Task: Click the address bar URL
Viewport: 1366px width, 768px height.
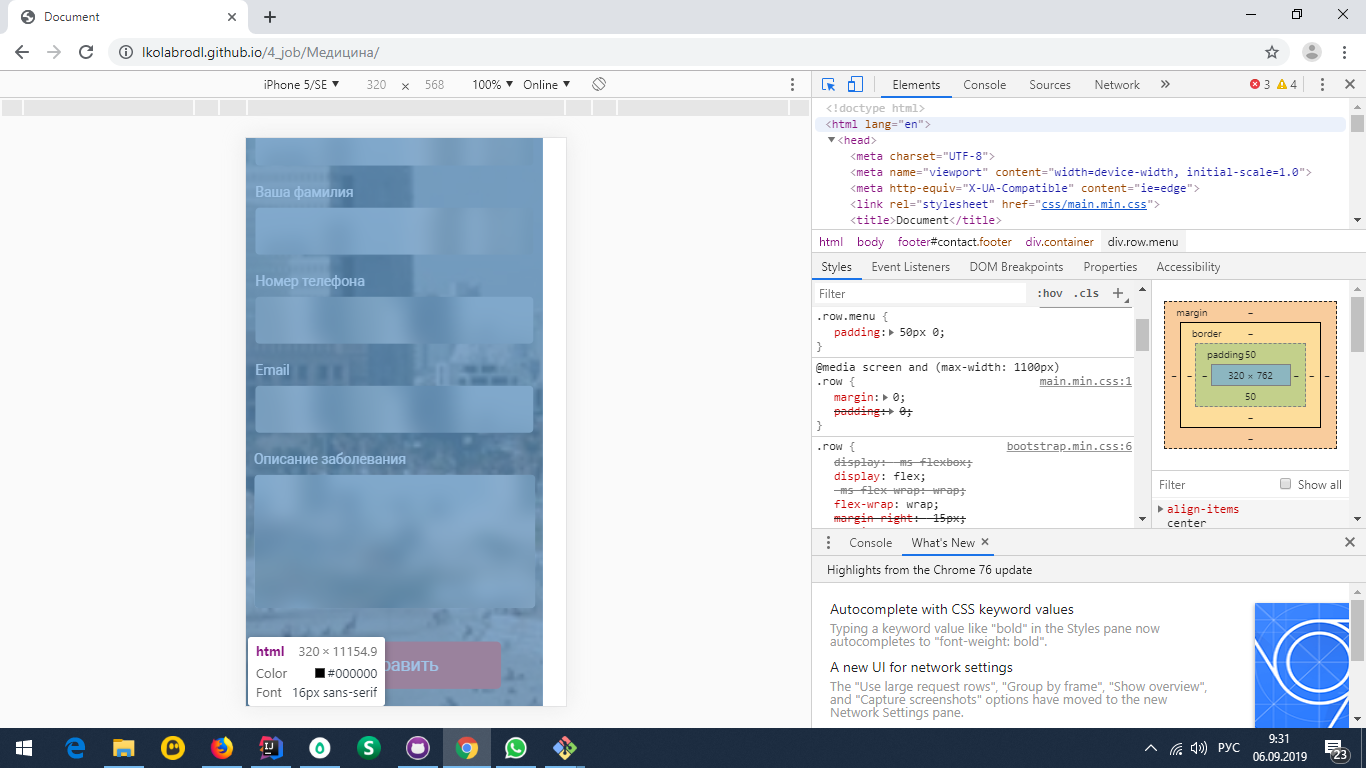Action: tap(259, 52)
